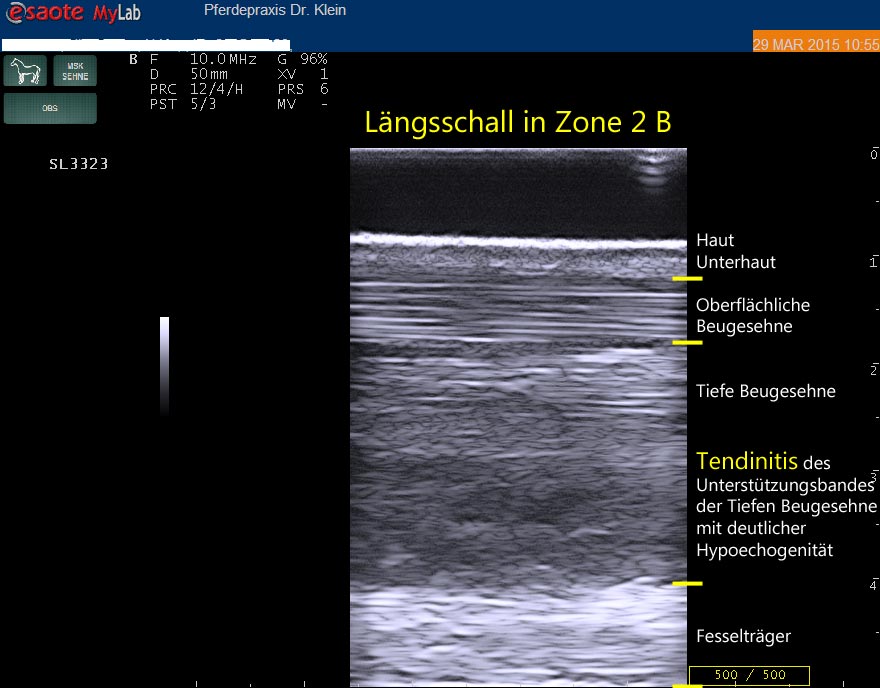The height and width of the screenshot is (688, 880).
Task: Select the MSK Sehne preset button
Action: click(75, 72)
